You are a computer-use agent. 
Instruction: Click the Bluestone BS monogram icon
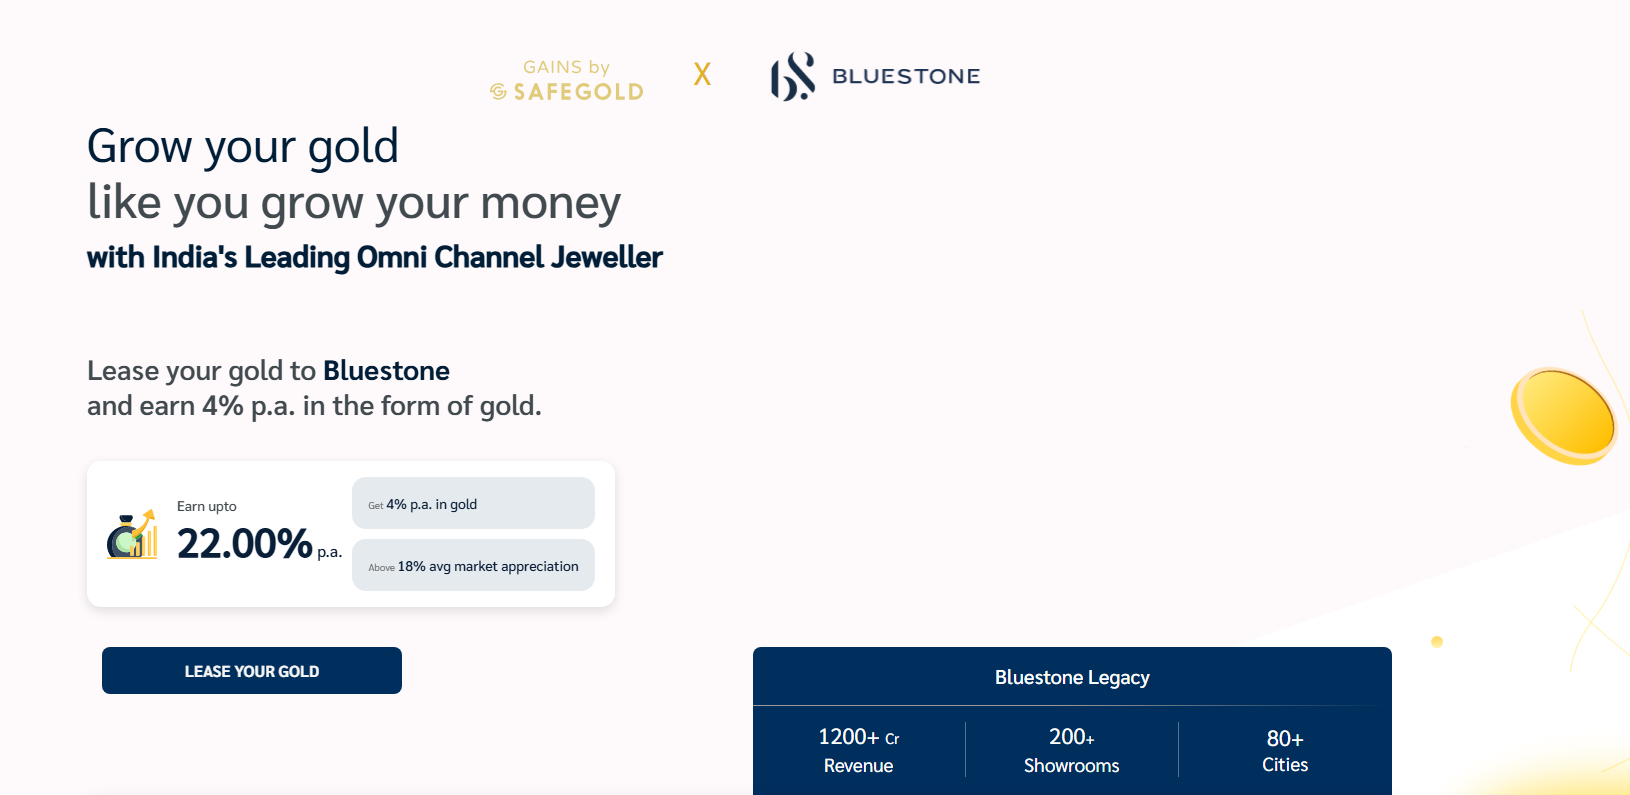792,76
